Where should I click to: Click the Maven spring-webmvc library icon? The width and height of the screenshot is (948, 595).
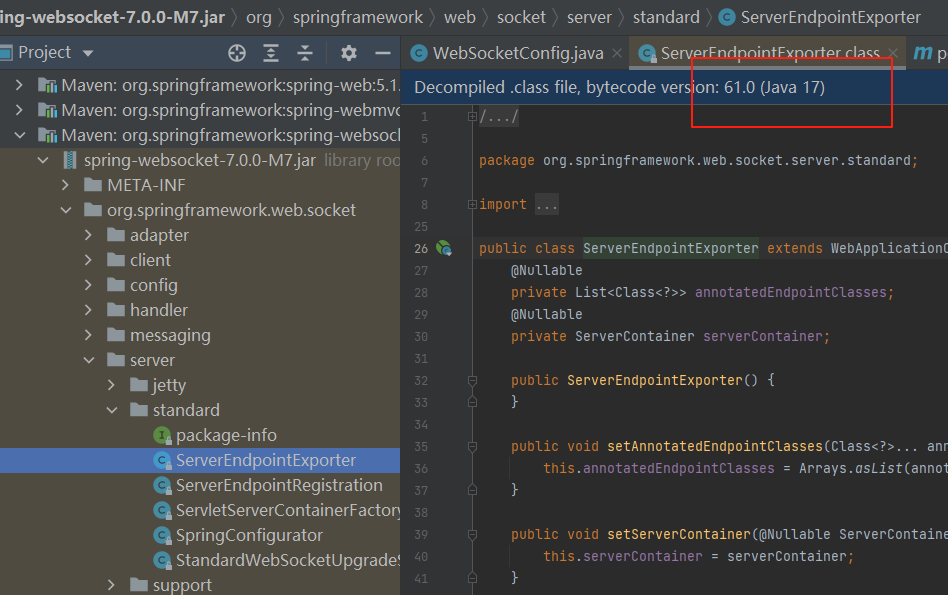tap(47, 110)
